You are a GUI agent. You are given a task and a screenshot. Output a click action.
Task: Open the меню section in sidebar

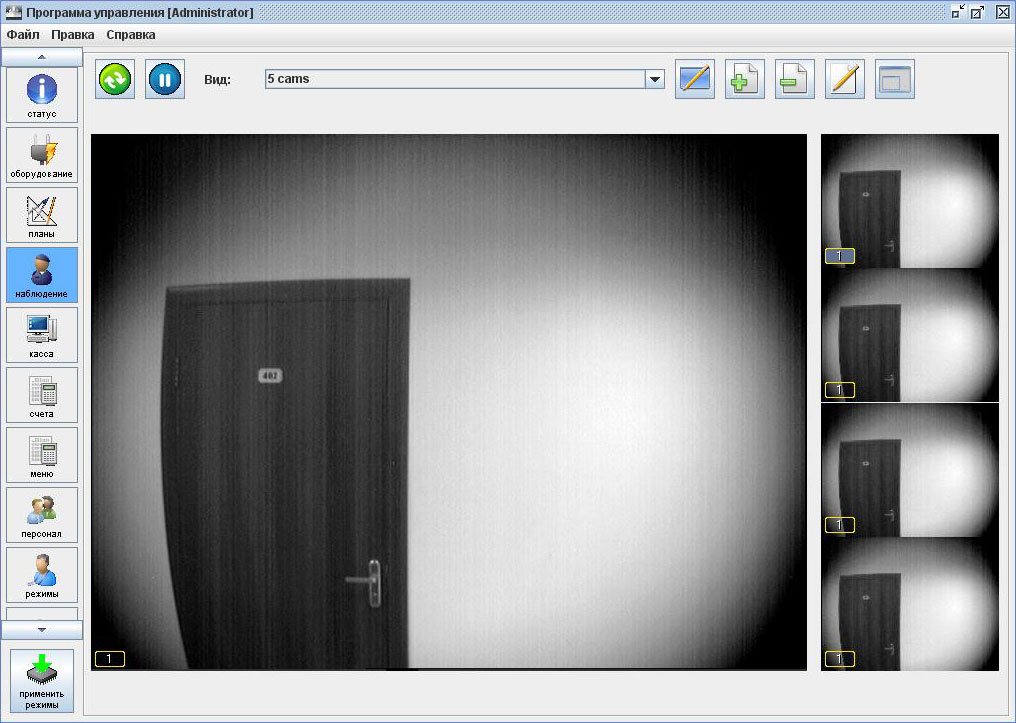41,455
